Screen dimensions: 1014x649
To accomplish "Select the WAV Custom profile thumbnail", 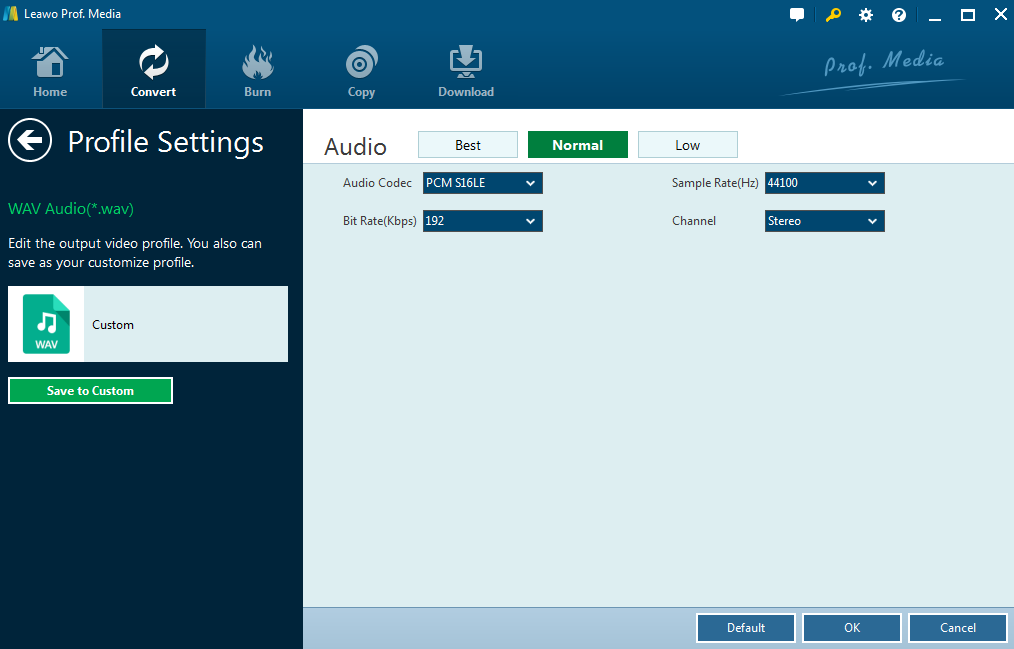I will pyautogui.click(x=47, y=324).
